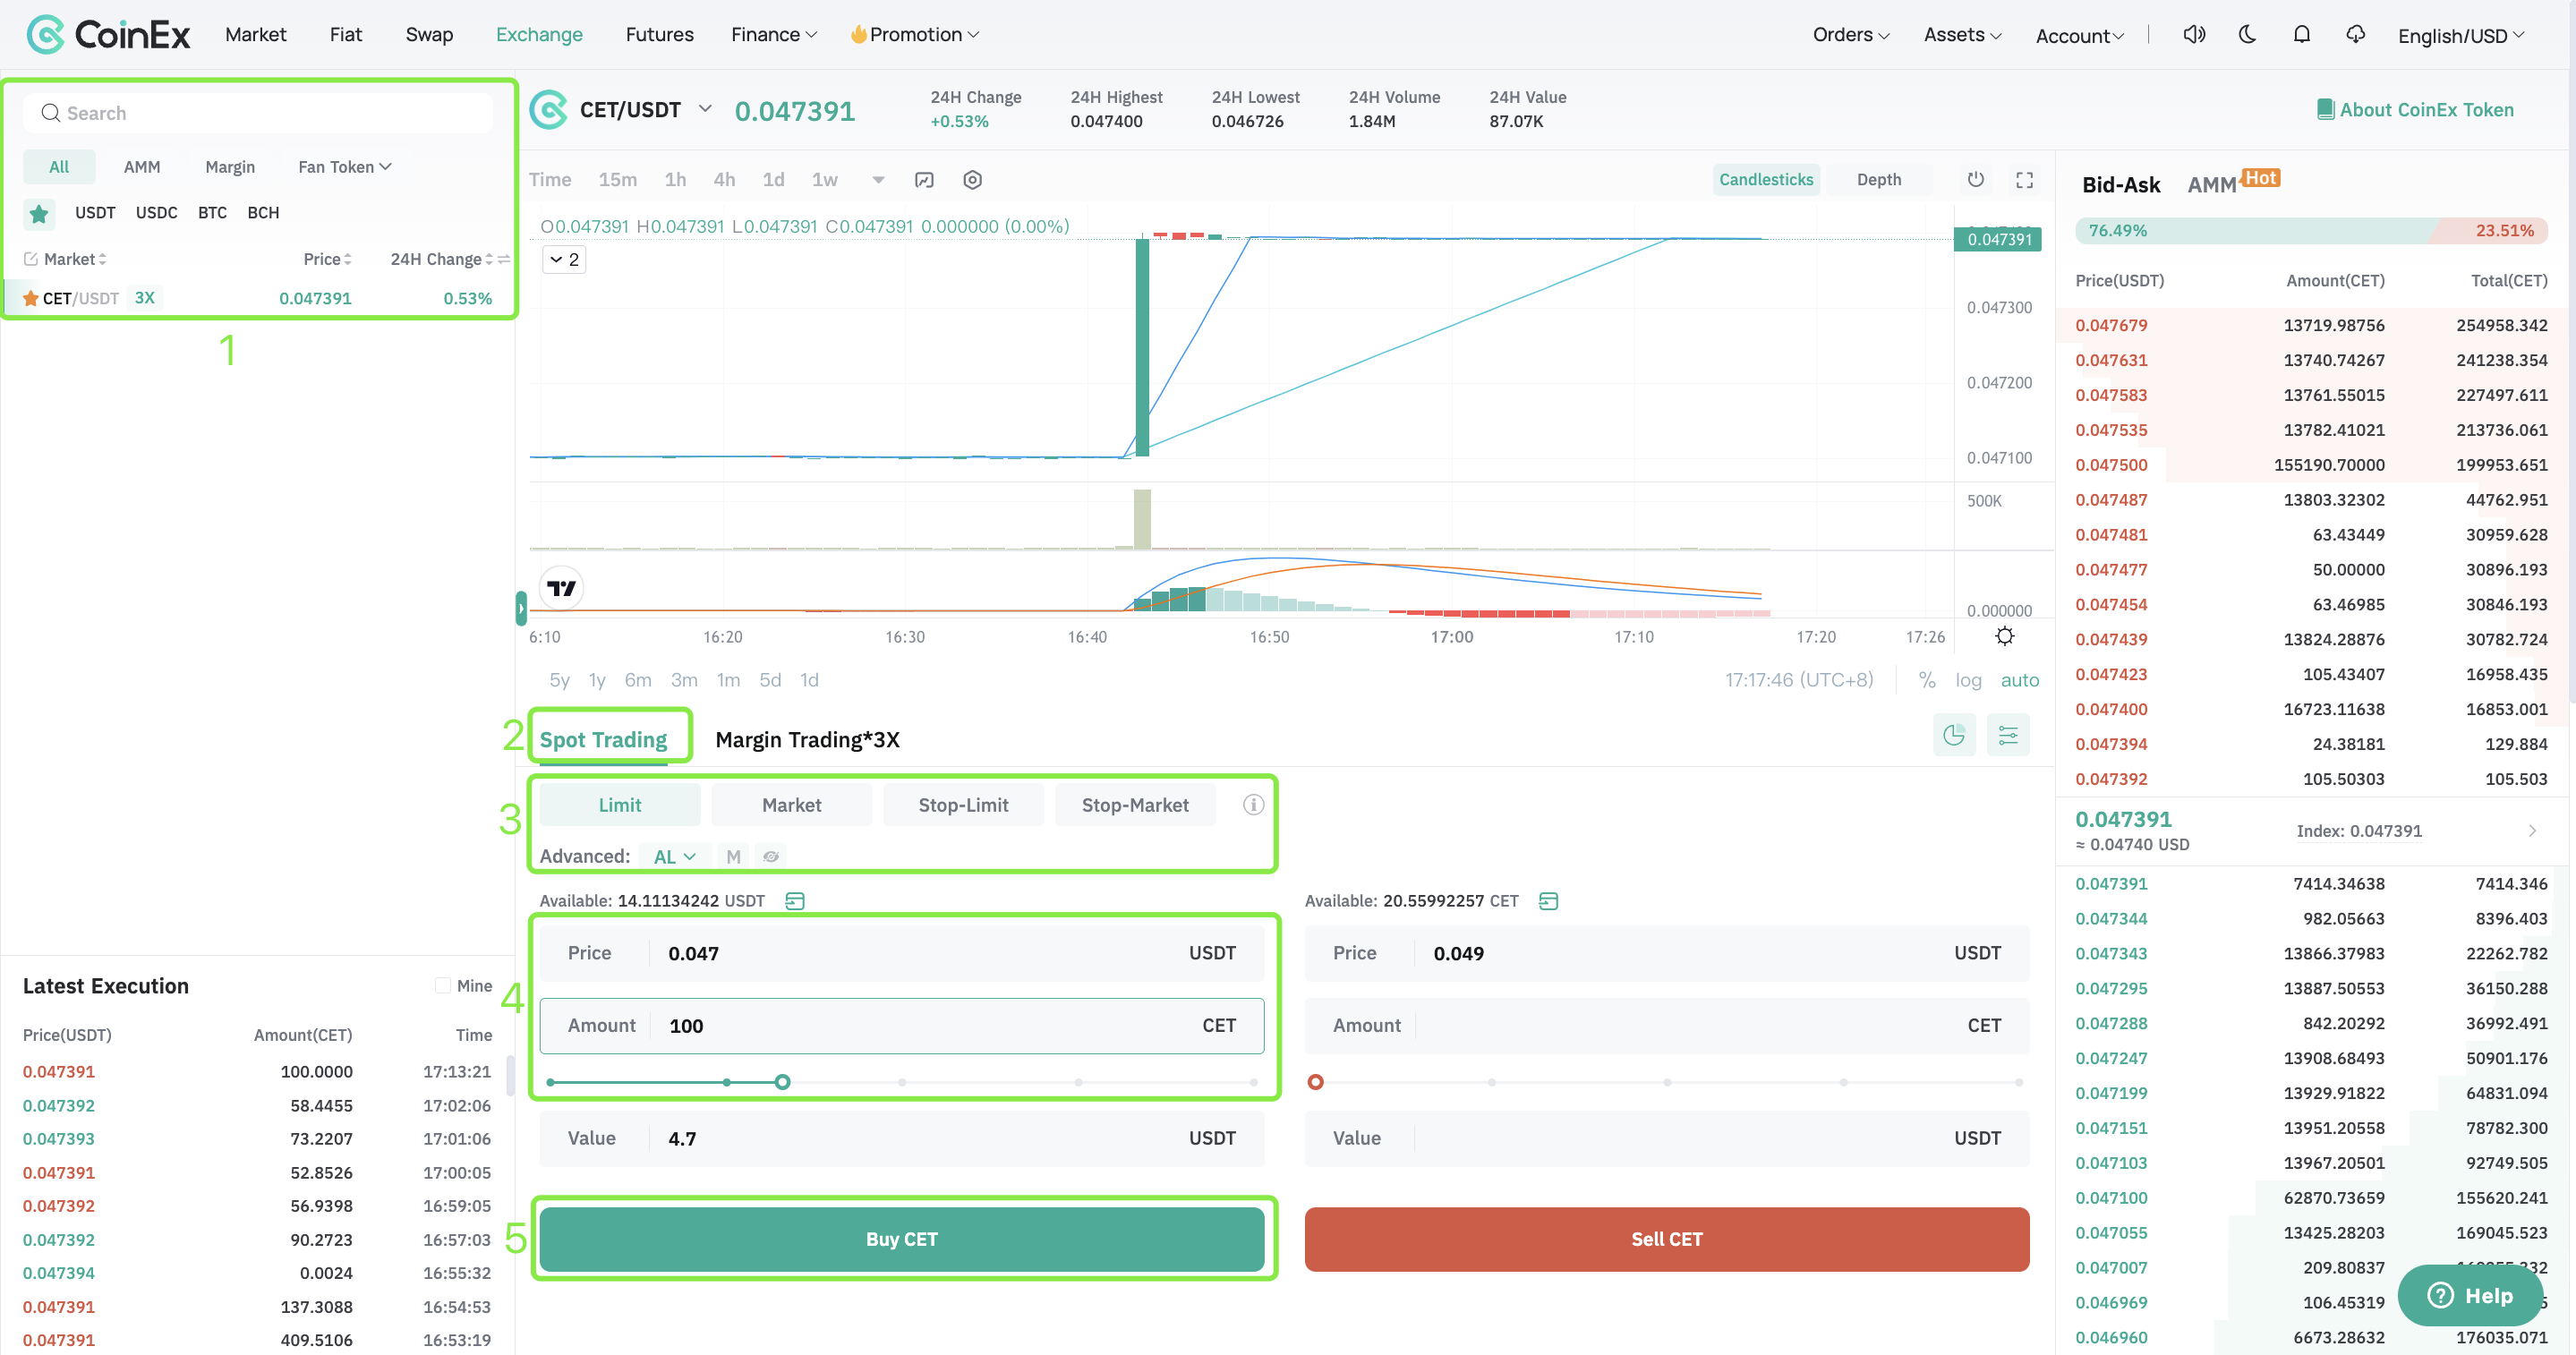Screen dimensions: 2576x1355
Task: Open the Help chat button
Action: pos(2470,1296)
